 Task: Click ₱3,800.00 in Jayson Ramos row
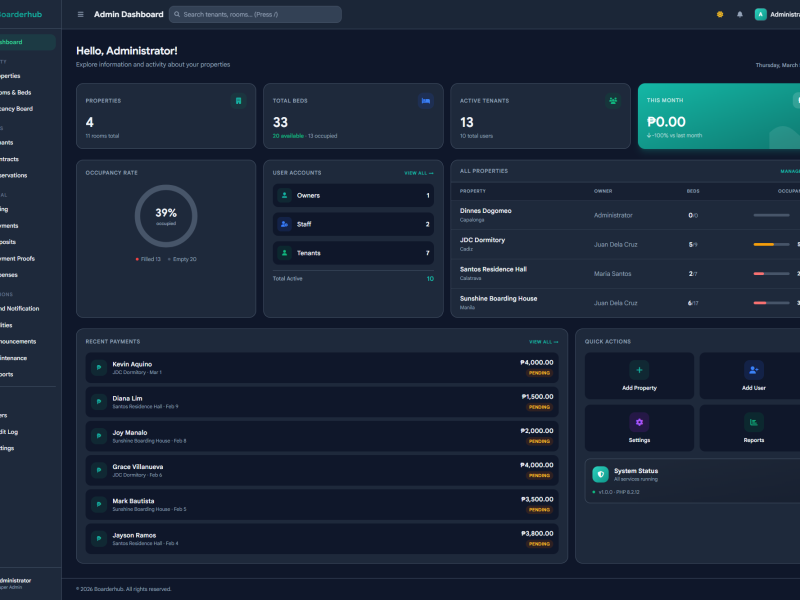click(x=537, y=533)
